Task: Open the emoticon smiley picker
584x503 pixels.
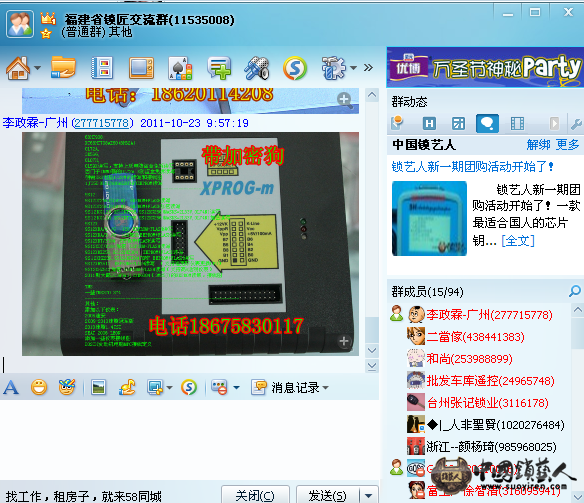Action: 39,387
